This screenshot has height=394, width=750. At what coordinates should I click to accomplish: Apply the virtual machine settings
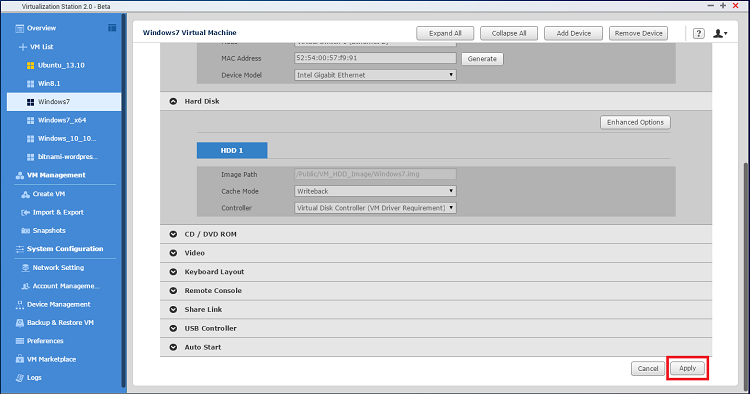pyautogui.click(x=687, y=368)
